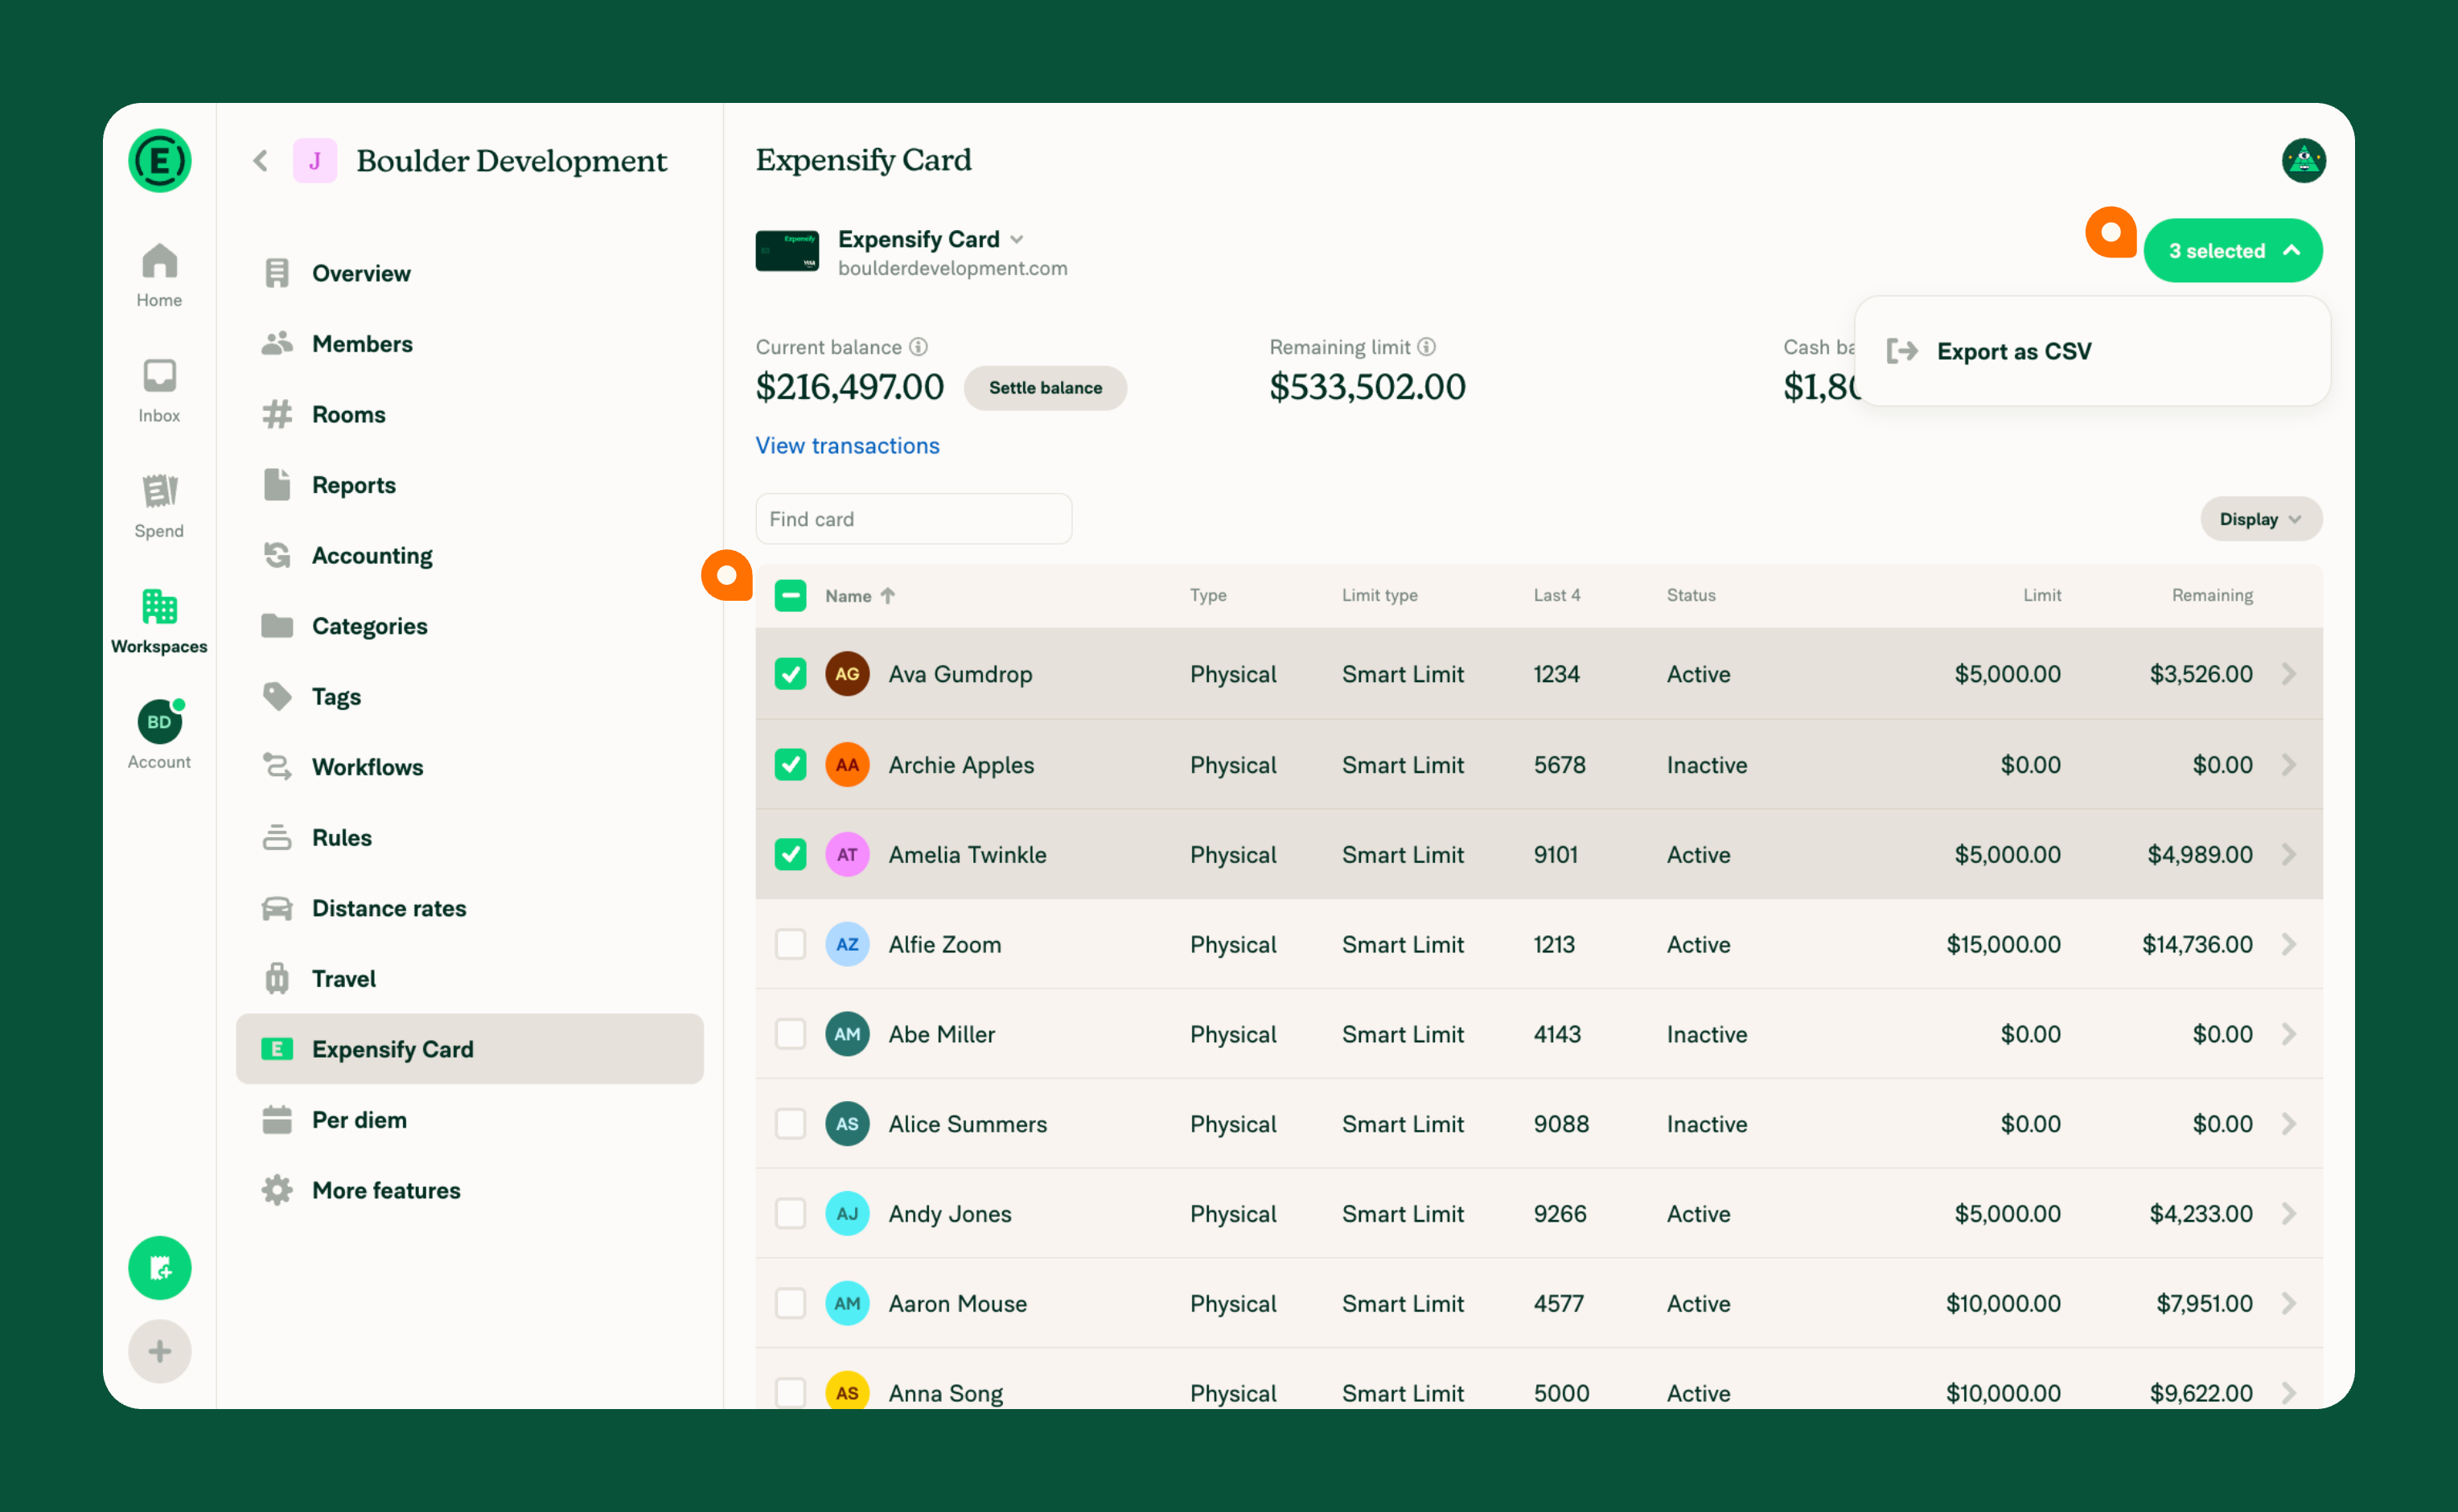Collapse the 3 selected dropdown
Viewport: 2458px width, 1512px height.
[2231, 250]
